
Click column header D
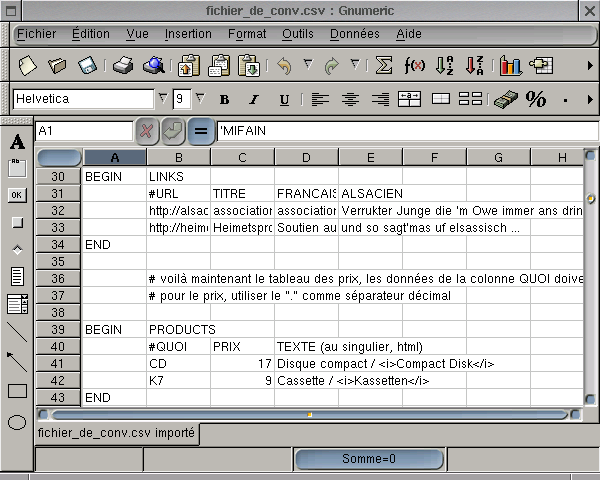[306, 157]
